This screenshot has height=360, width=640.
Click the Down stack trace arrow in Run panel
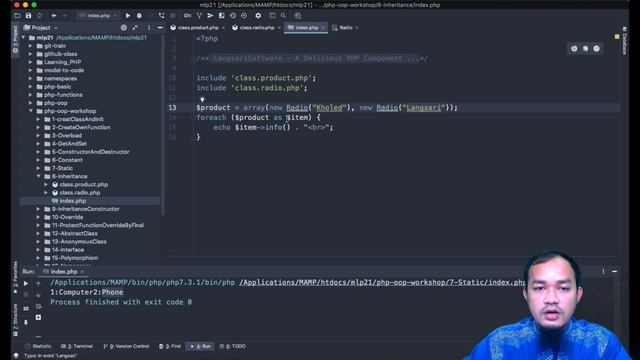(38, 294)
